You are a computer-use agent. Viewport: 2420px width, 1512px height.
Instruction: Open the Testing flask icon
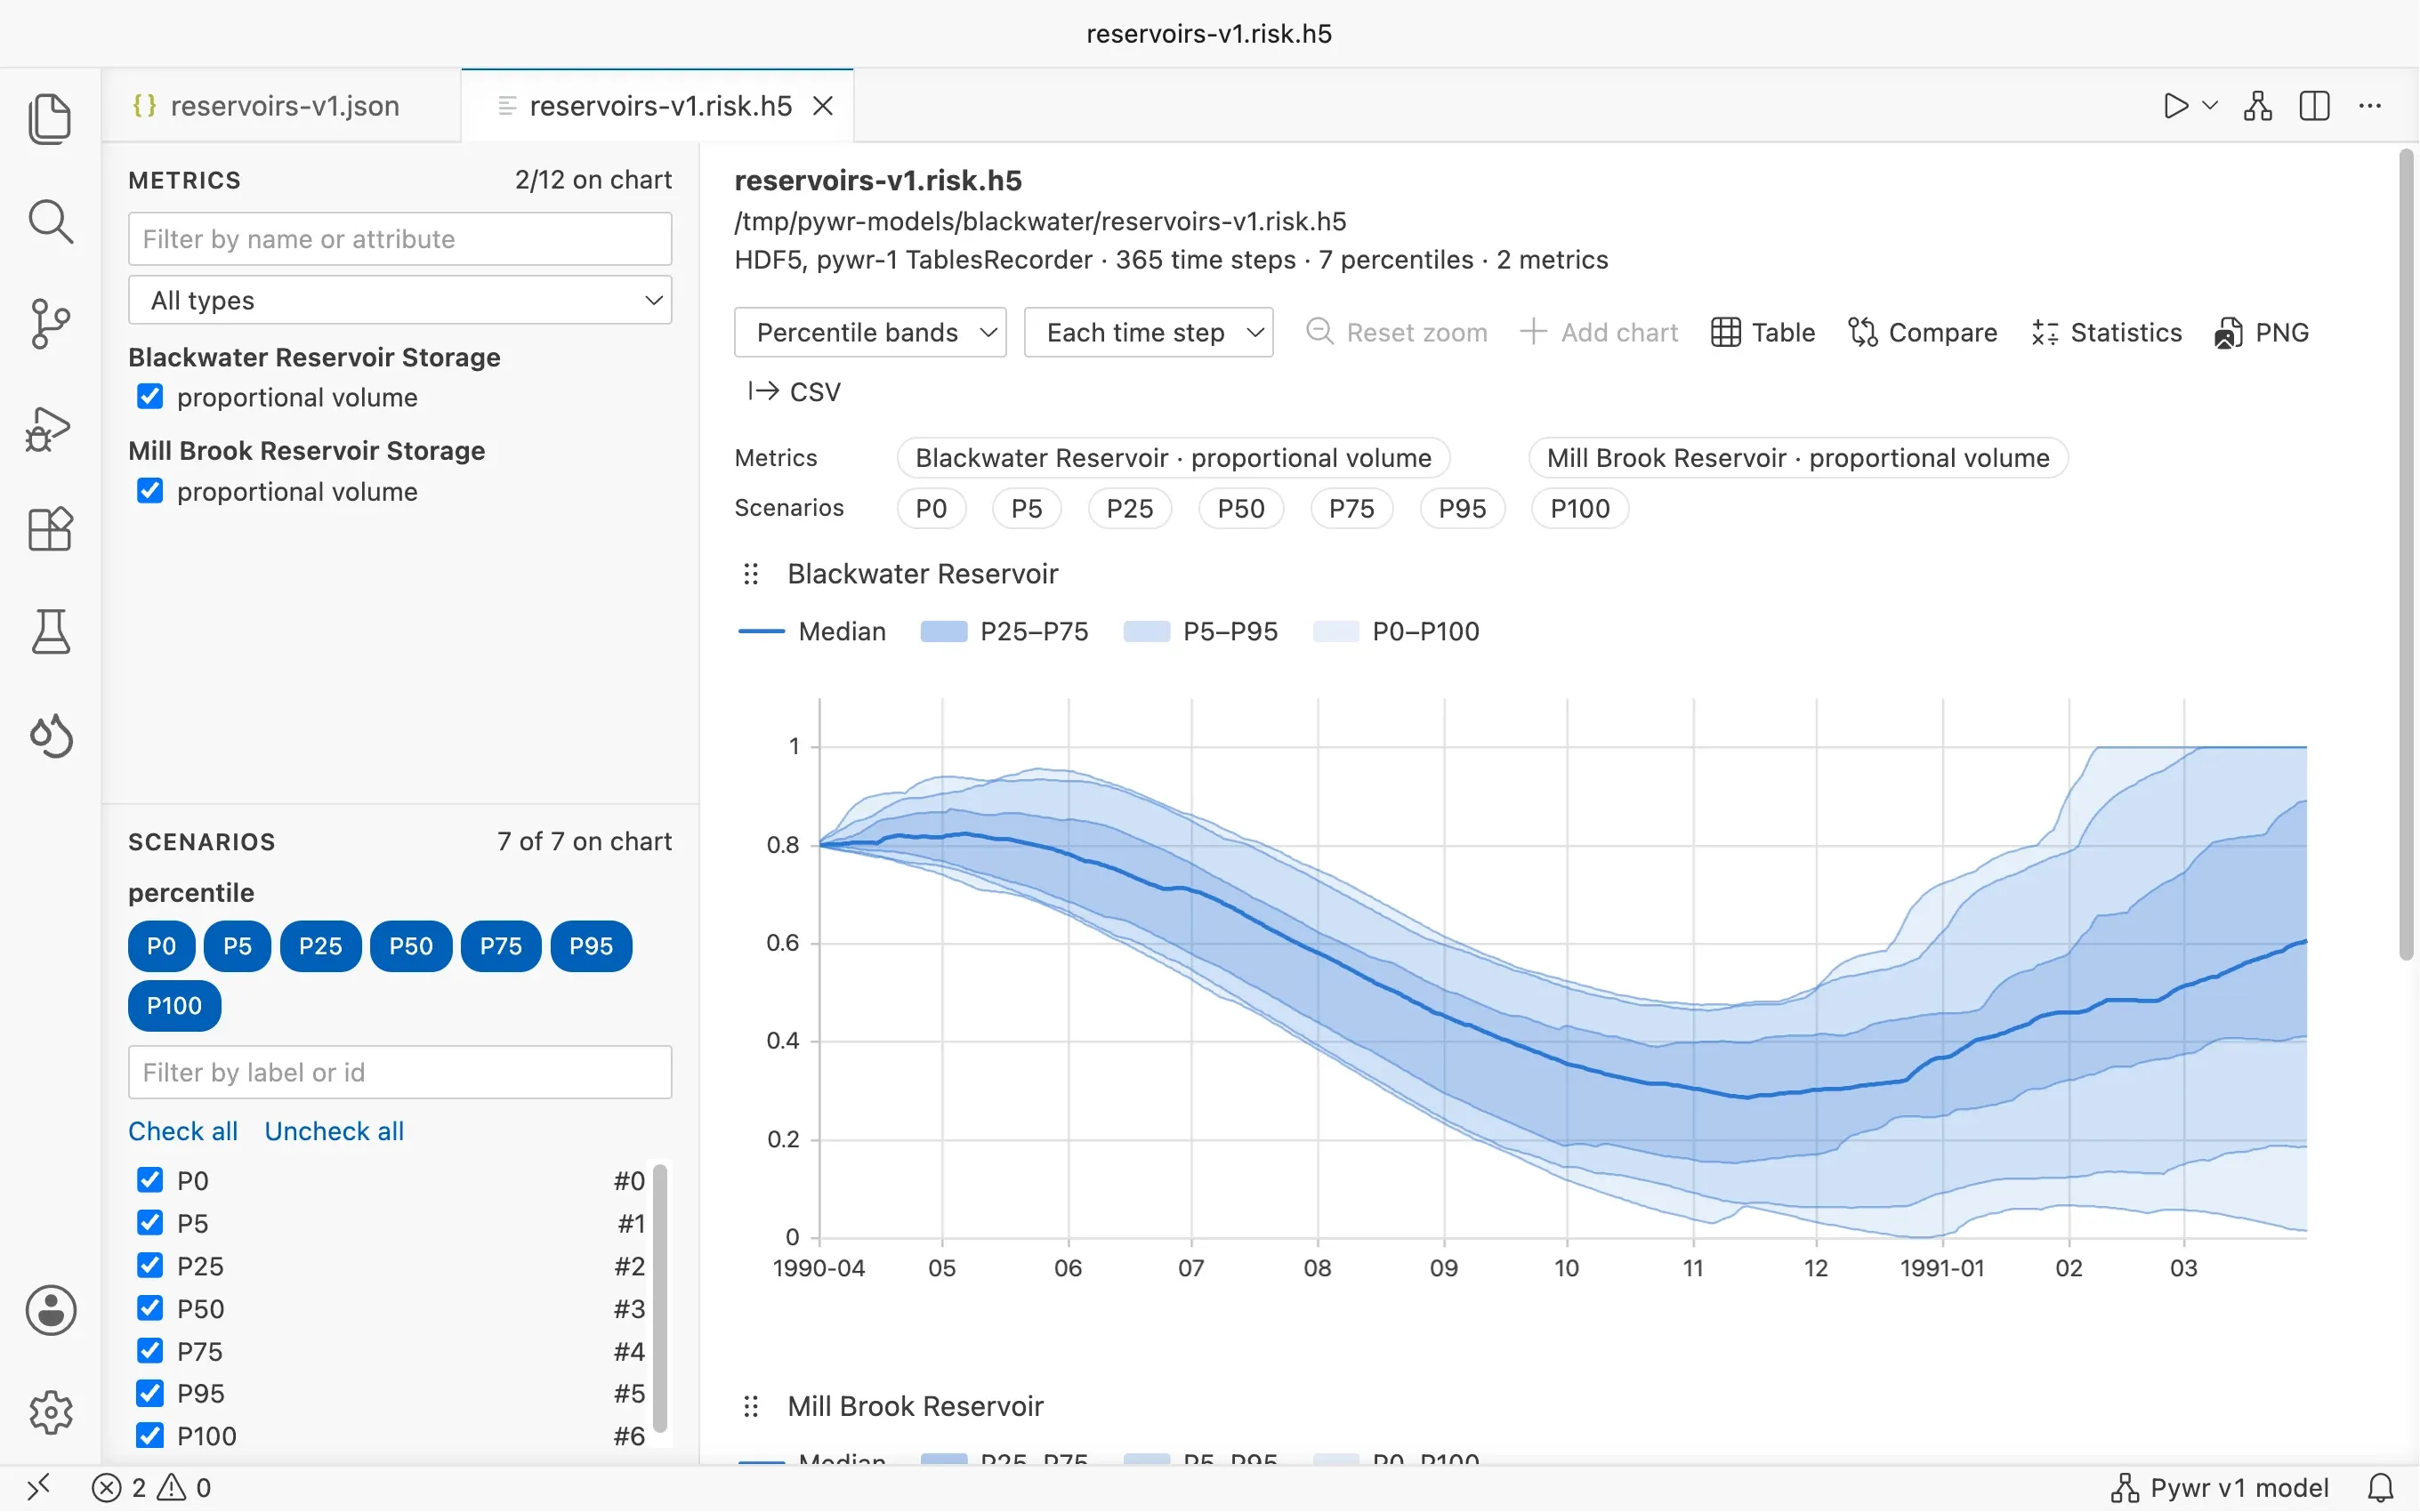click(50, 631)
